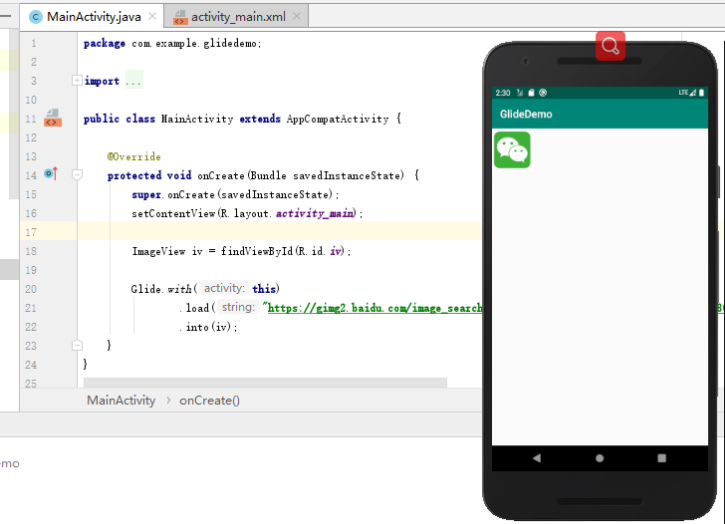Image resolution: width=725 pixels, height=524 pixels.
Task: Click the activity_main reference on line 16
Action: tap(315, 213)
